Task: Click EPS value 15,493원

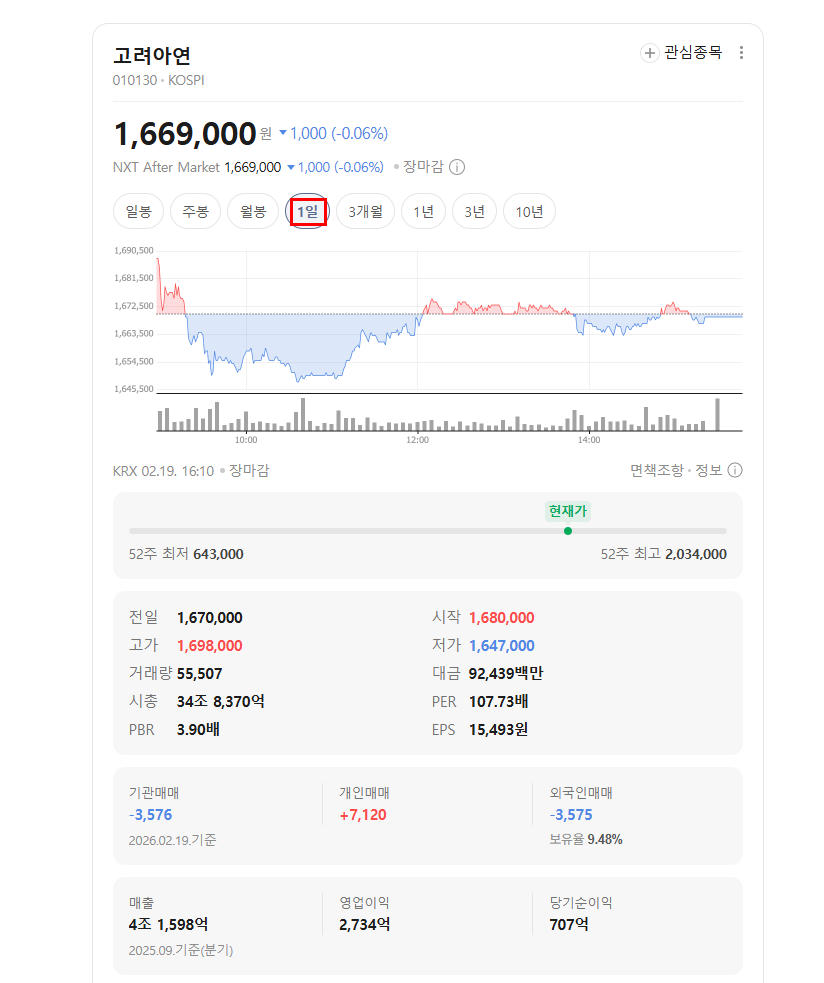Action: 499,730
